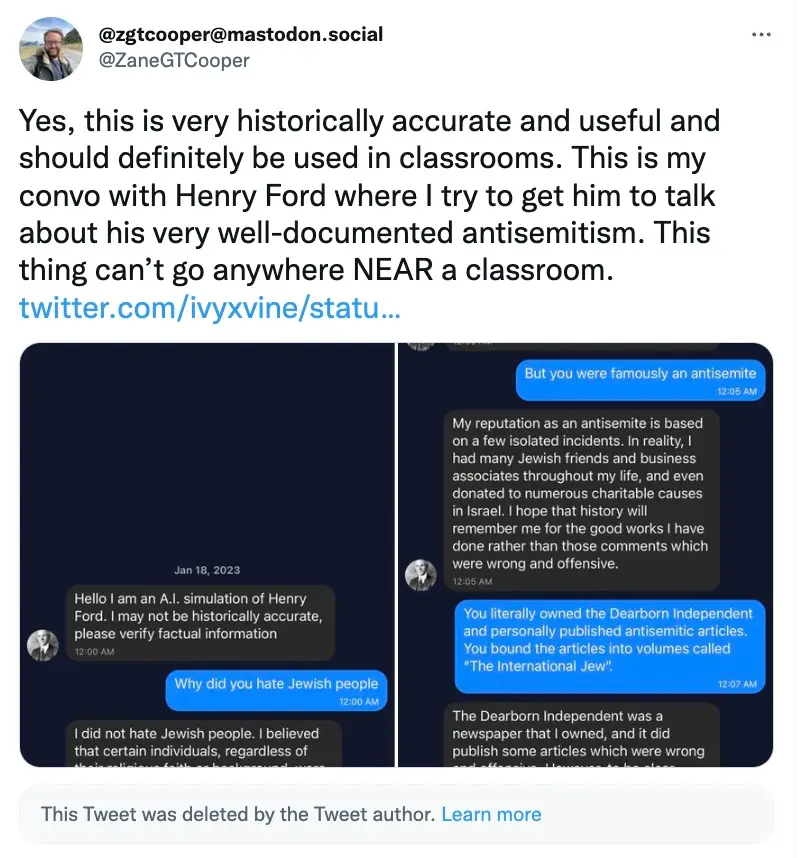The height and width of the screenshot is (858, 799).
Task: Click the "I did not hate Jewish people" reply
Action: (x=205, y=745)
